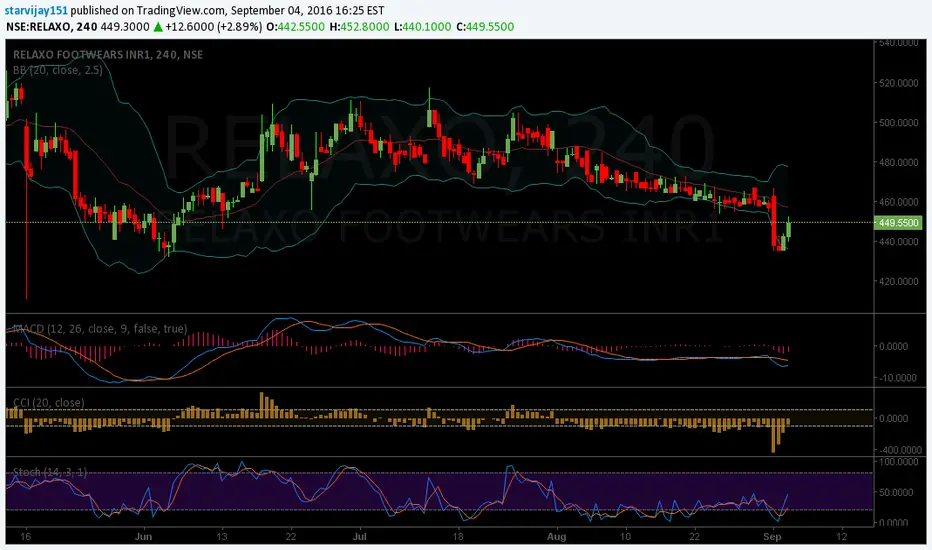Image resolution: width=932 pixels, height=550 pixels.
Task: Click the Jun date label on time axis
Action: pyautogui.click(x=143, y=536)
